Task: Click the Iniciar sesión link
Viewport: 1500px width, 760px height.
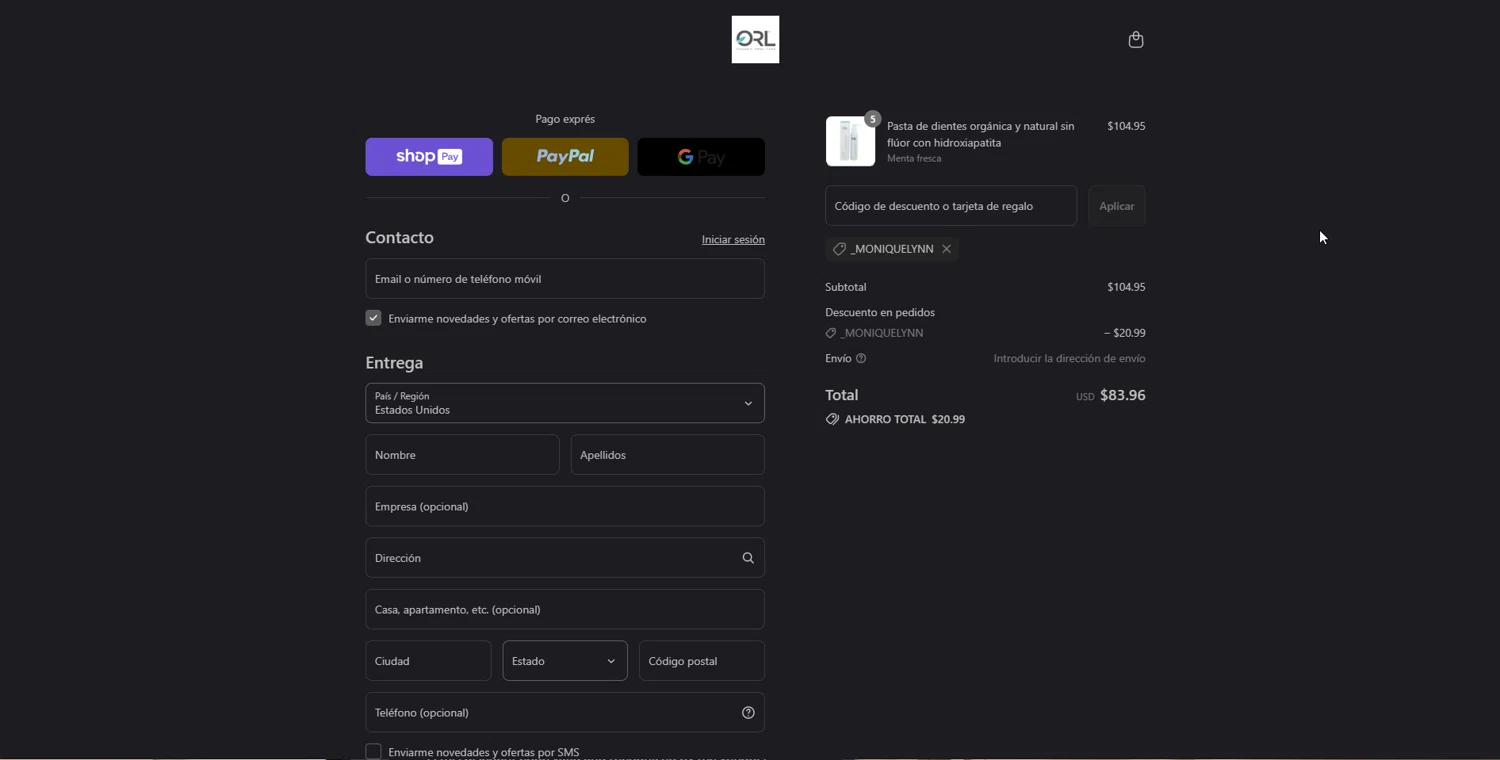Action: point(733,240)
